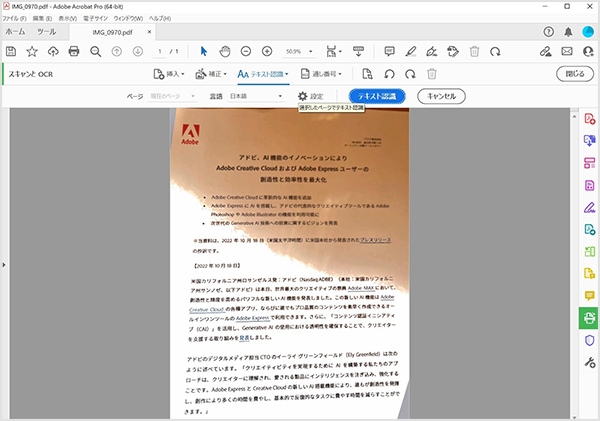Rotate counterclockwise in OCR toolbar
The height and width of the screenshot is (421, 600).
tap(389, 74)
